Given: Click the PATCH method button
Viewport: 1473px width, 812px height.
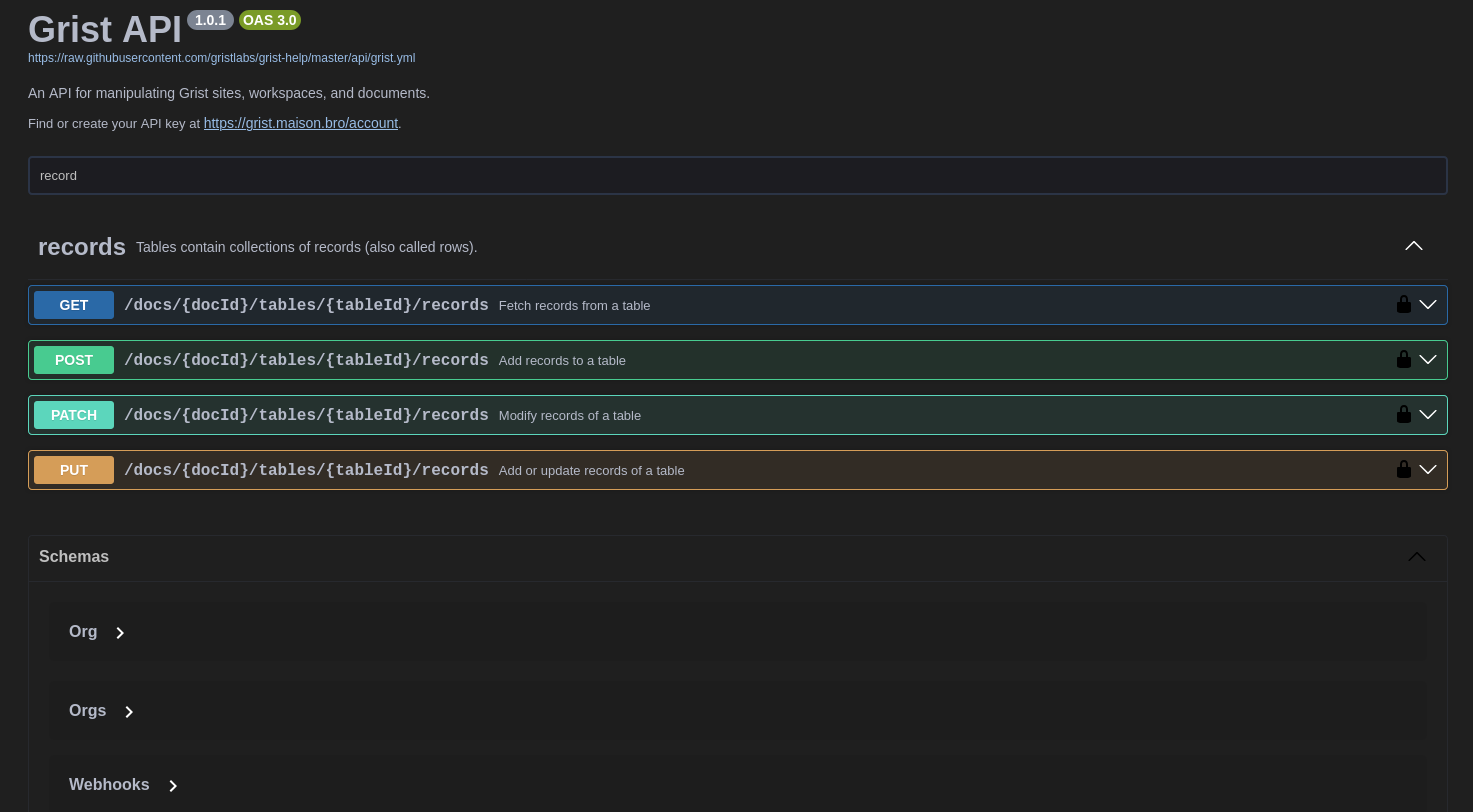Looking at the screenshot, I should tap(74, 415).
